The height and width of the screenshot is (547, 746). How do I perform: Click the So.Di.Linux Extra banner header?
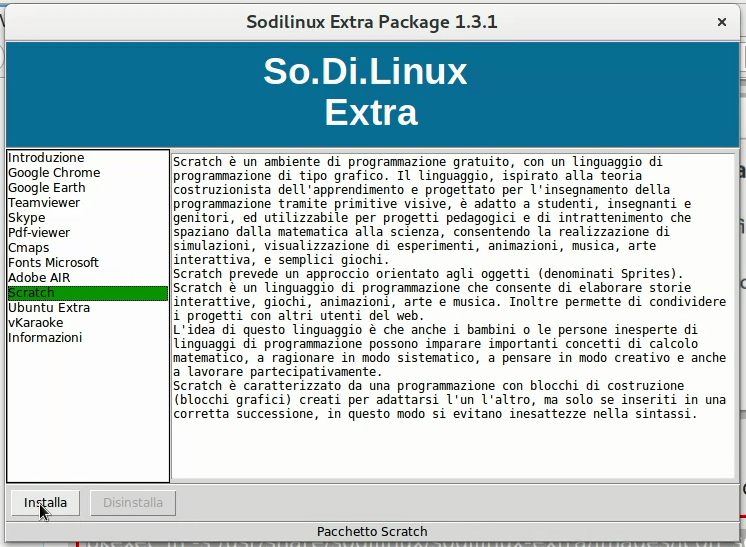click(372, 92)
